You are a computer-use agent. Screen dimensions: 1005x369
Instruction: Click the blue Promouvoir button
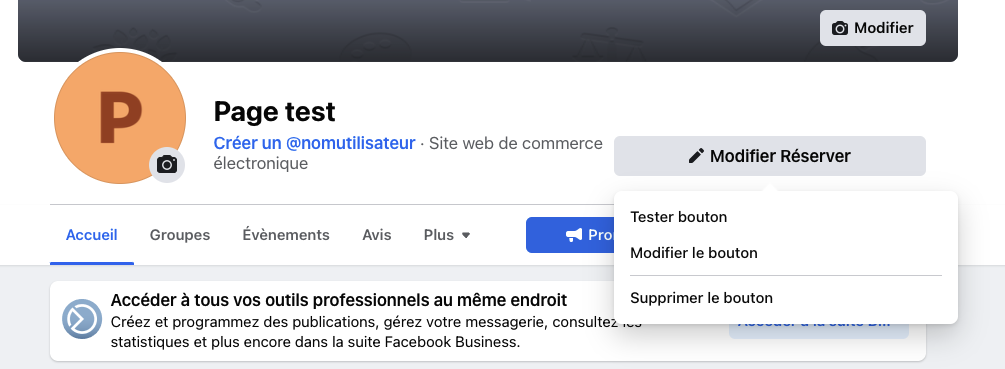point(570,235)
